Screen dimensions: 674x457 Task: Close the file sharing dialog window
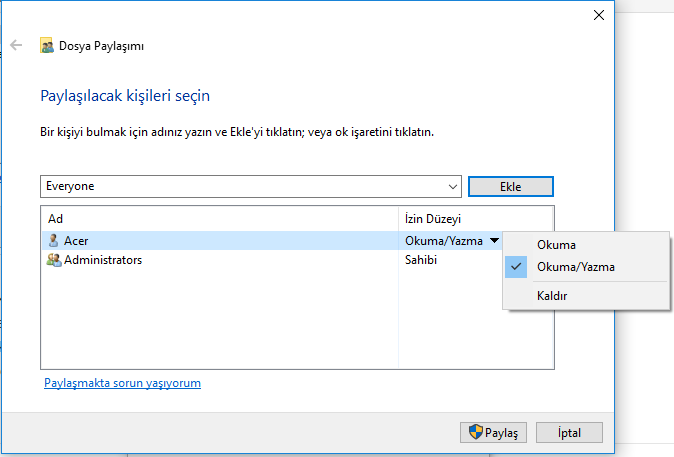coord(598,15)
